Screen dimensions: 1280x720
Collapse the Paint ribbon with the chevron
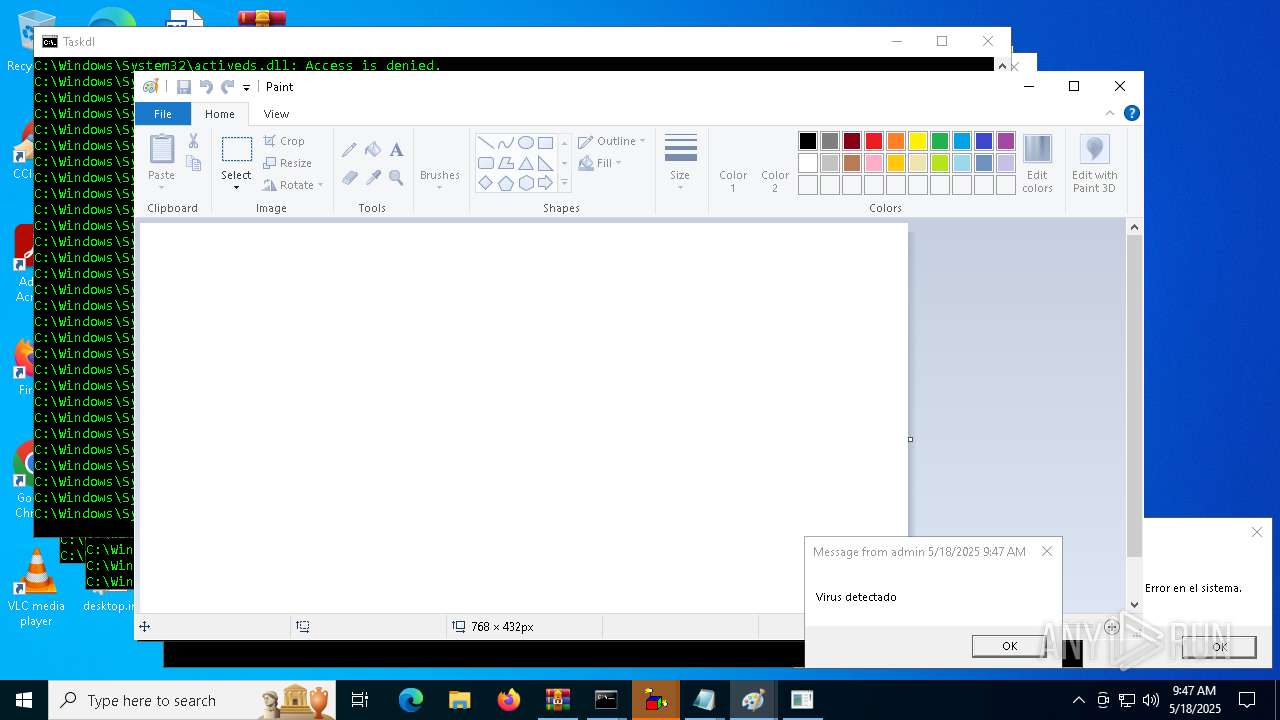1110,114
